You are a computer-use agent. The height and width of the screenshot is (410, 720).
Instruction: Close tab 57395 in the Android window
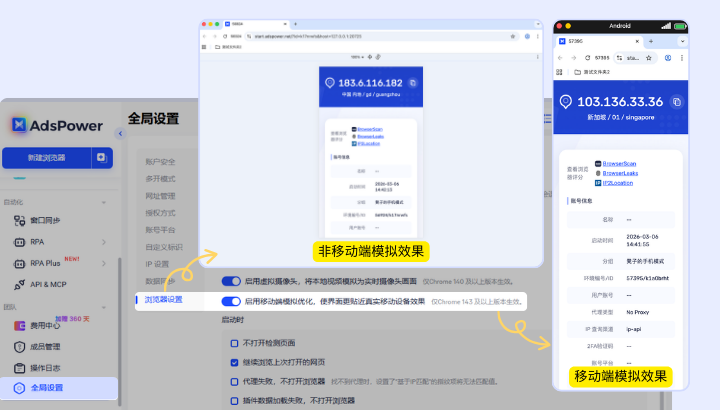pyautogui.click(x=637, y=41)
